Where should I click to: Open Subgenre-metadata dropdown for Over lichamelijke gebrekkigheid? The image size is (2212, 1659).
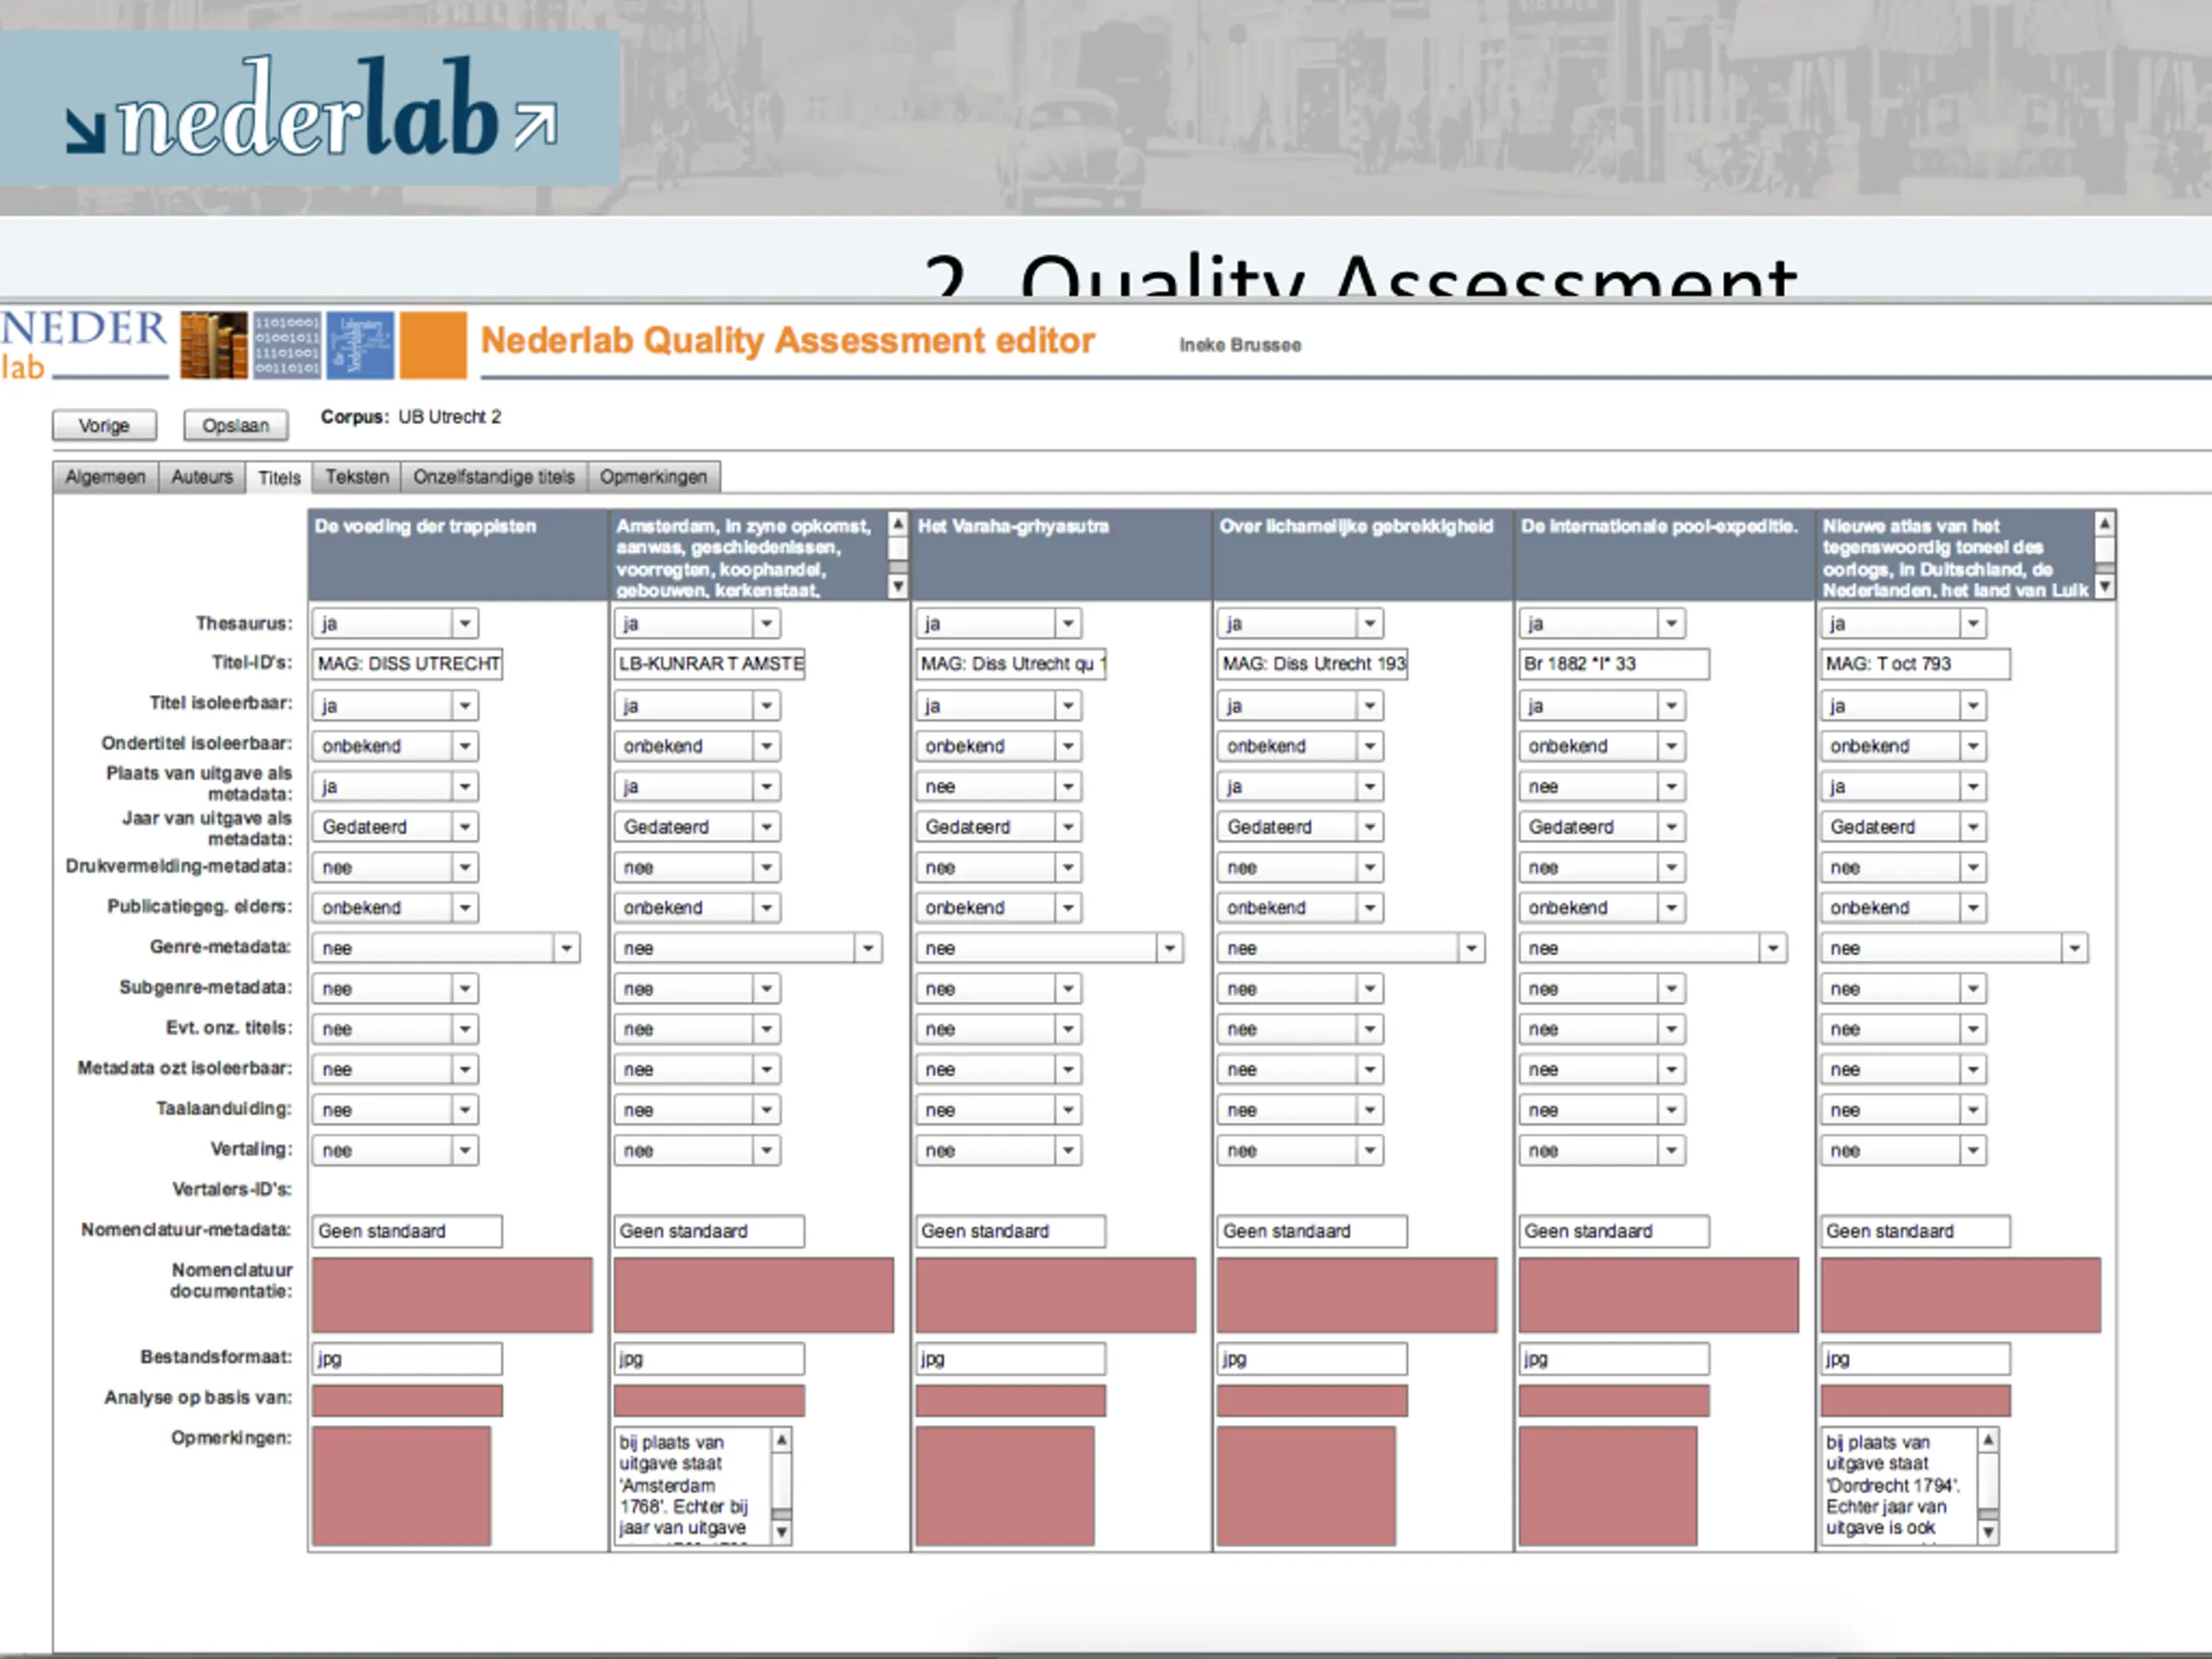(1300, 989)
